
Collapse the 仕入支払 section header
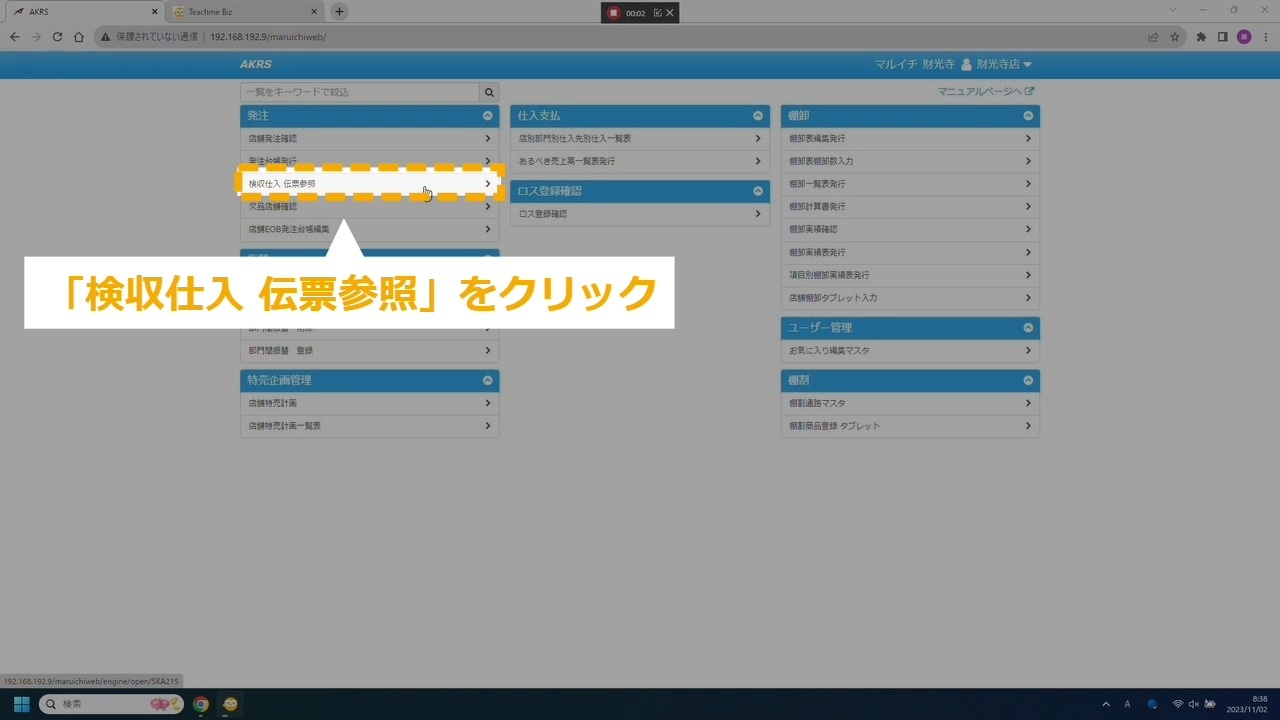(x=757, y=116)
